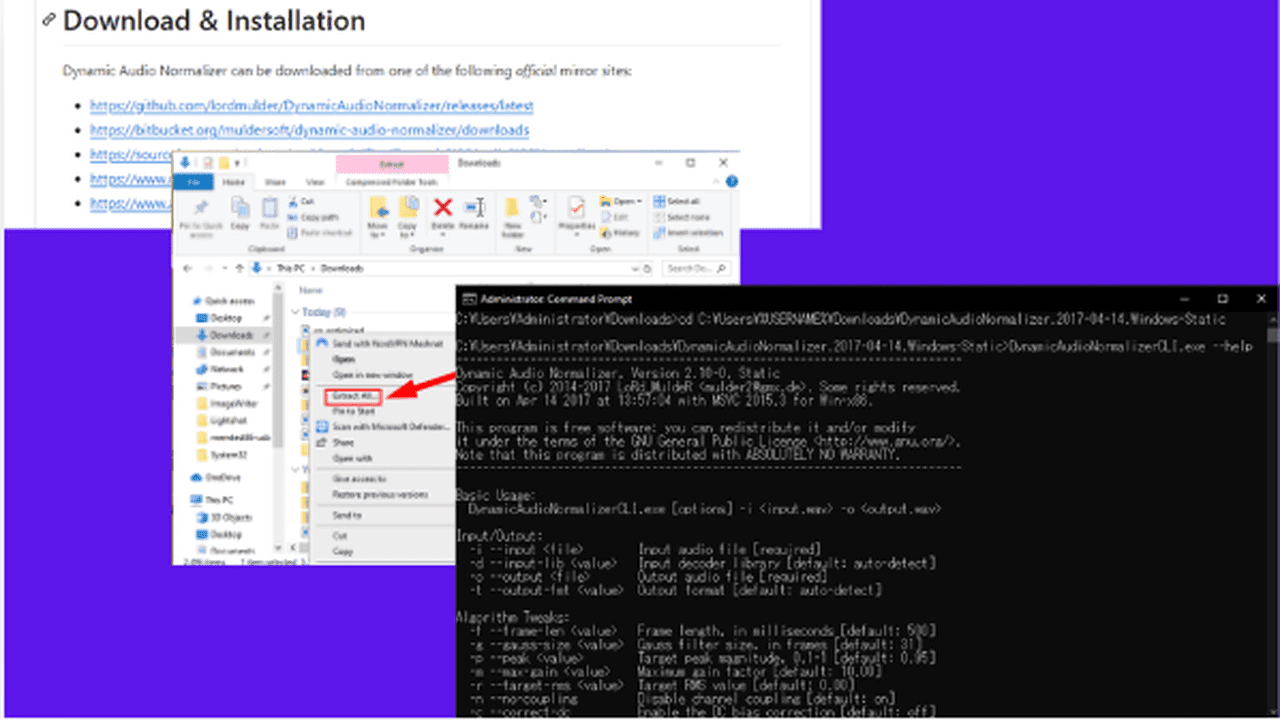1280x720 pixels.
Task: Switch to the View ribbon tab
Action: tap(315, 182)
